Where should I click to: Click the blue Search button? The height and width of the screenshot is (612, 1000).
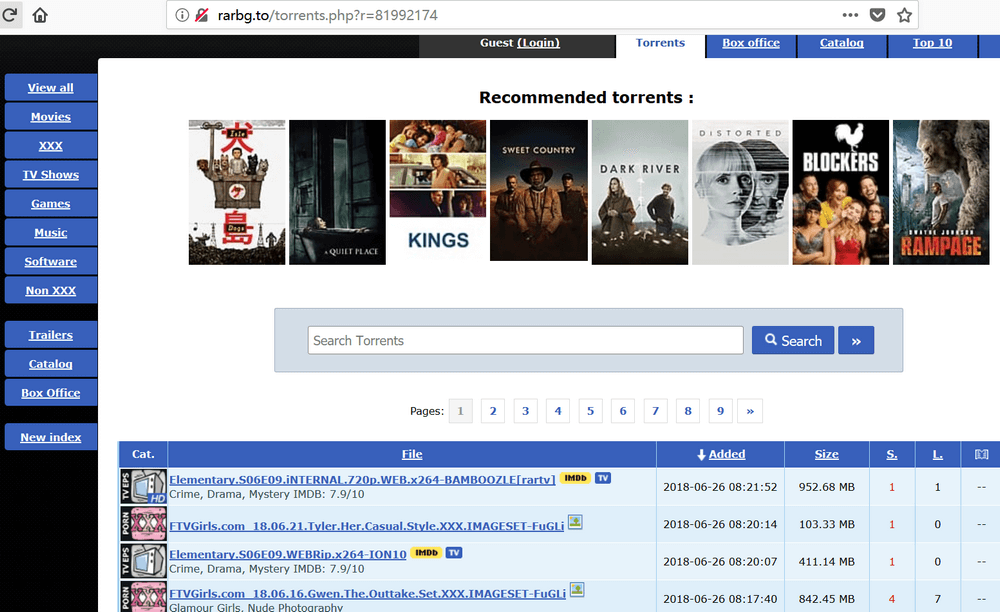(x=793, y=340)
